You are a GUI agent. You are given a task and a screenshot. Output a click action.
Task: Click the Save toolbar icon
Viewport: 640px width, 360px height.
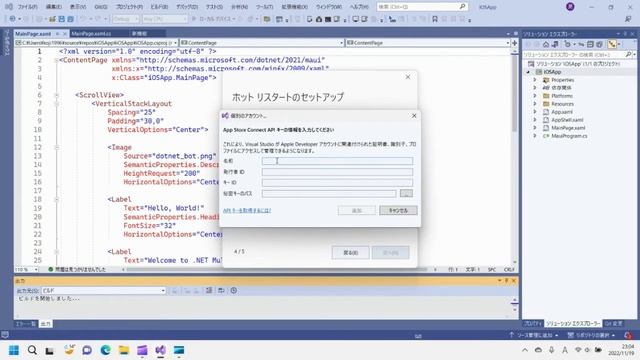62,19
